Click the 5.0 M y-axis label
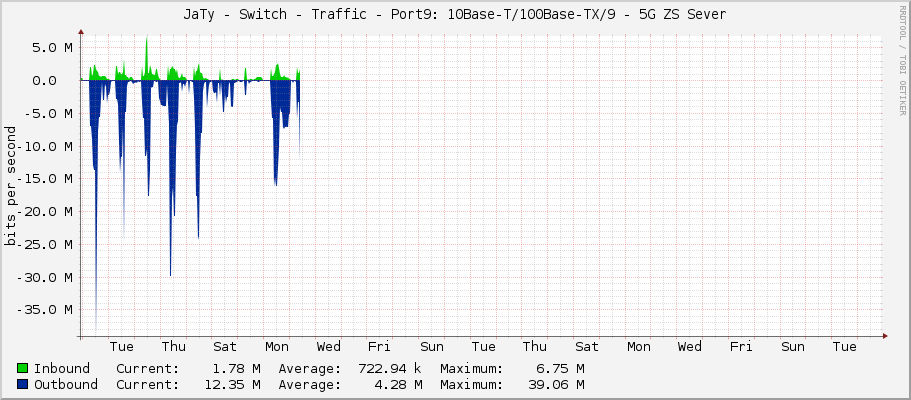 pos(53,47)
